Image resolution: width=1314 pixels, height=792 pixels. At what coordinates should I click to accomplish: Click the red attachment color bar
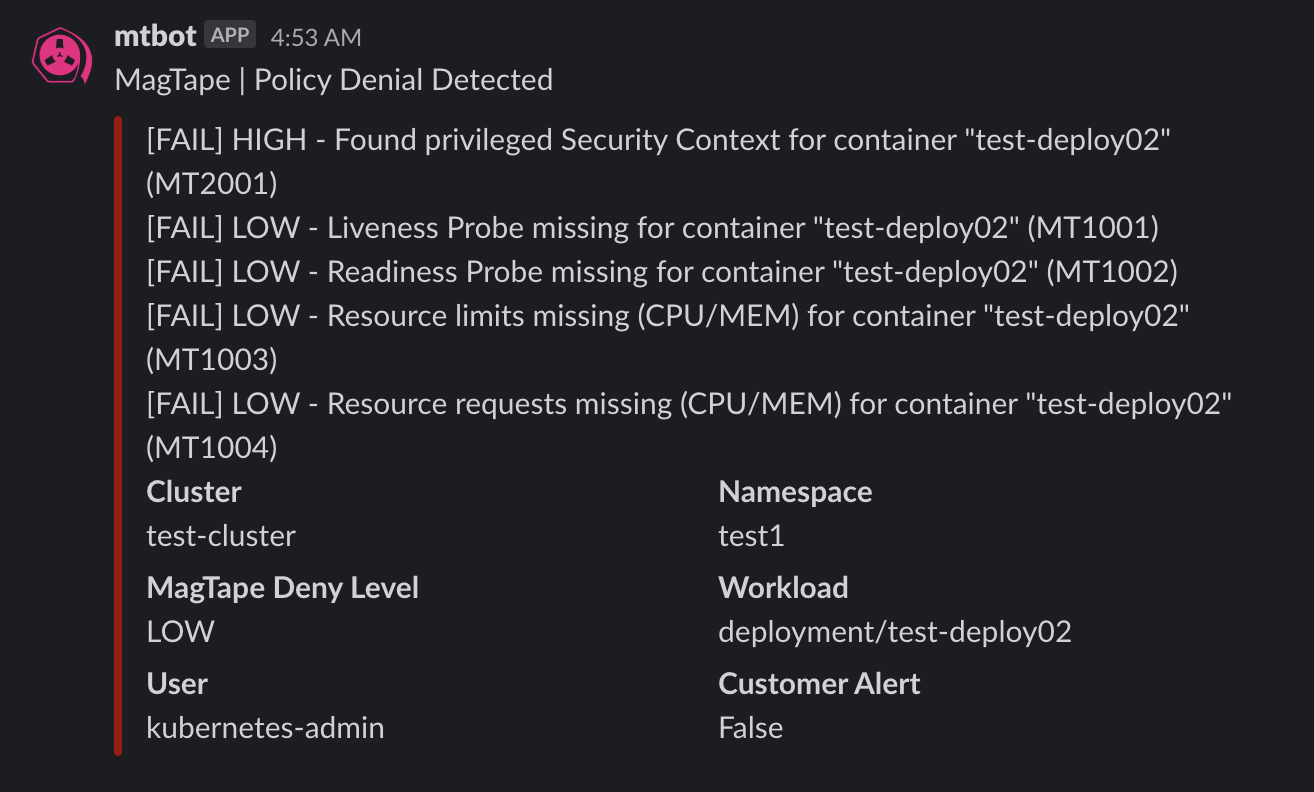[x=118, y=435]
